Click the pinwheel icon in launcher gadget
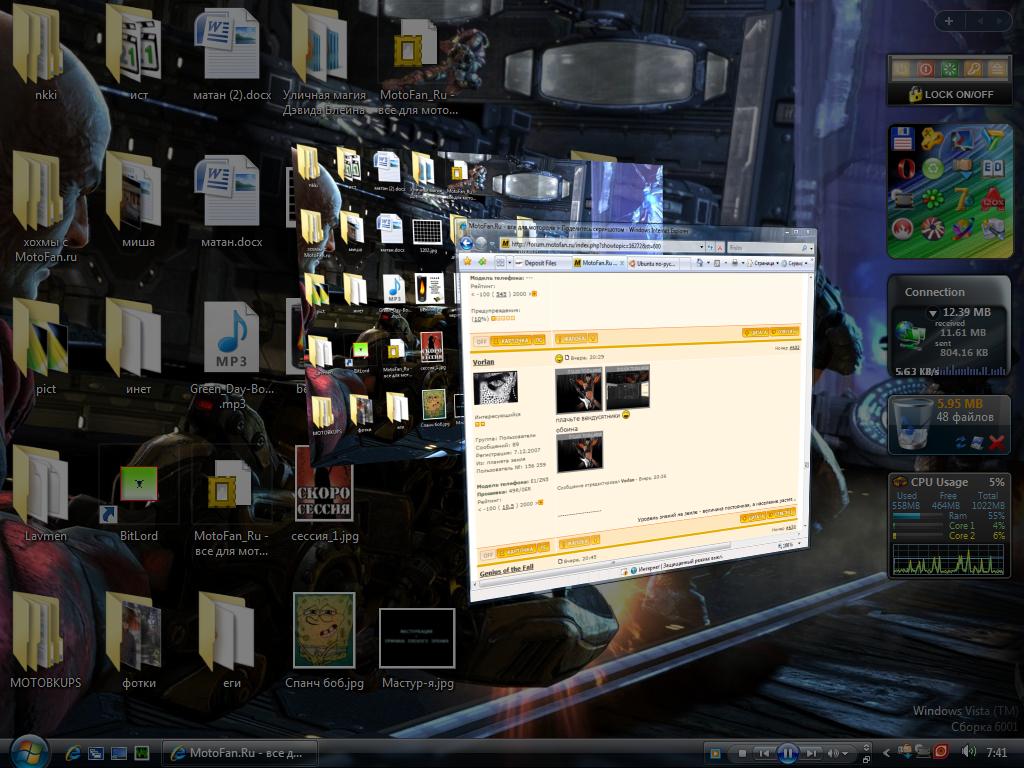Screen dimensions: 1024x768 pyautogui.click(x=932, y=229)
